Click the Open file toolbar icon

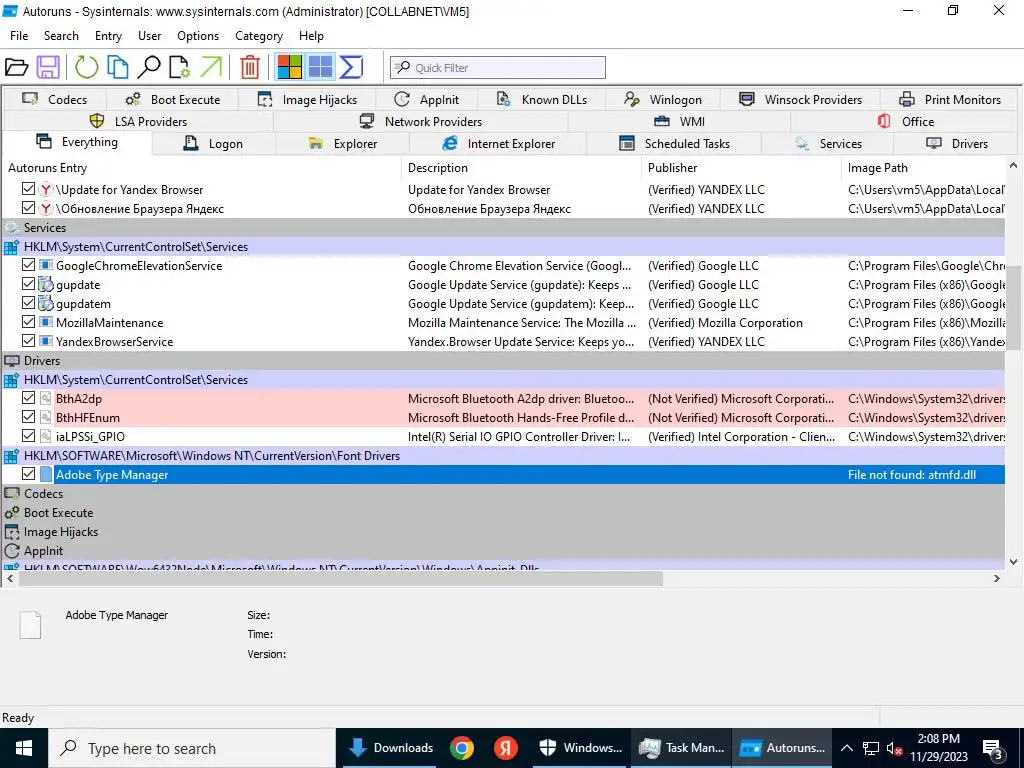(x=16, y=67)
